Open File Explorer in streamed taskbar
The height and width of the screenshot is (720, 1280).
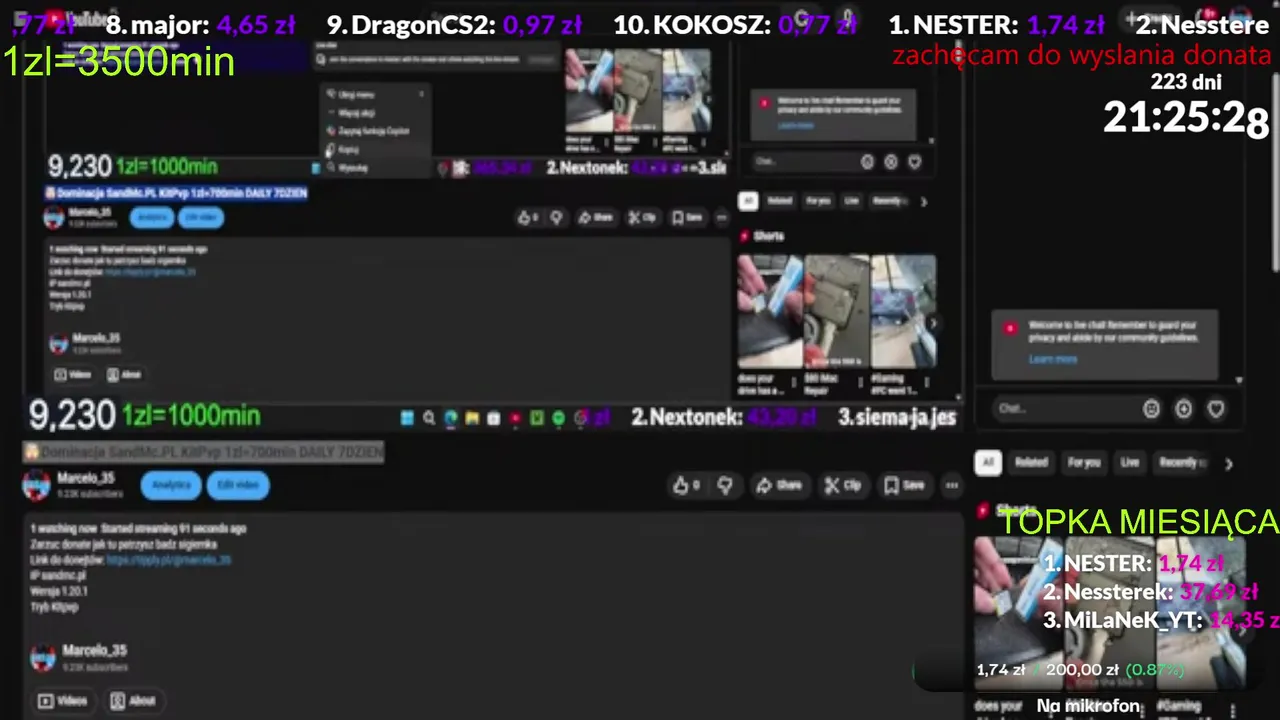(472, 418)
